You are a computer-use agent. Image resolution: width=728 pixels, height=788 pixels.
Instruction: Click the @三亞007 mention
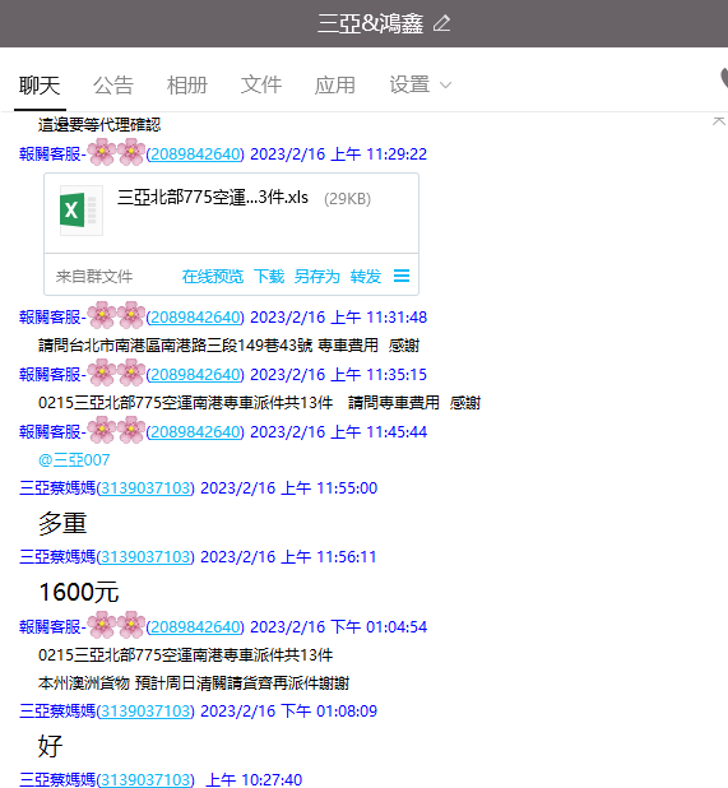click(74, 460)
